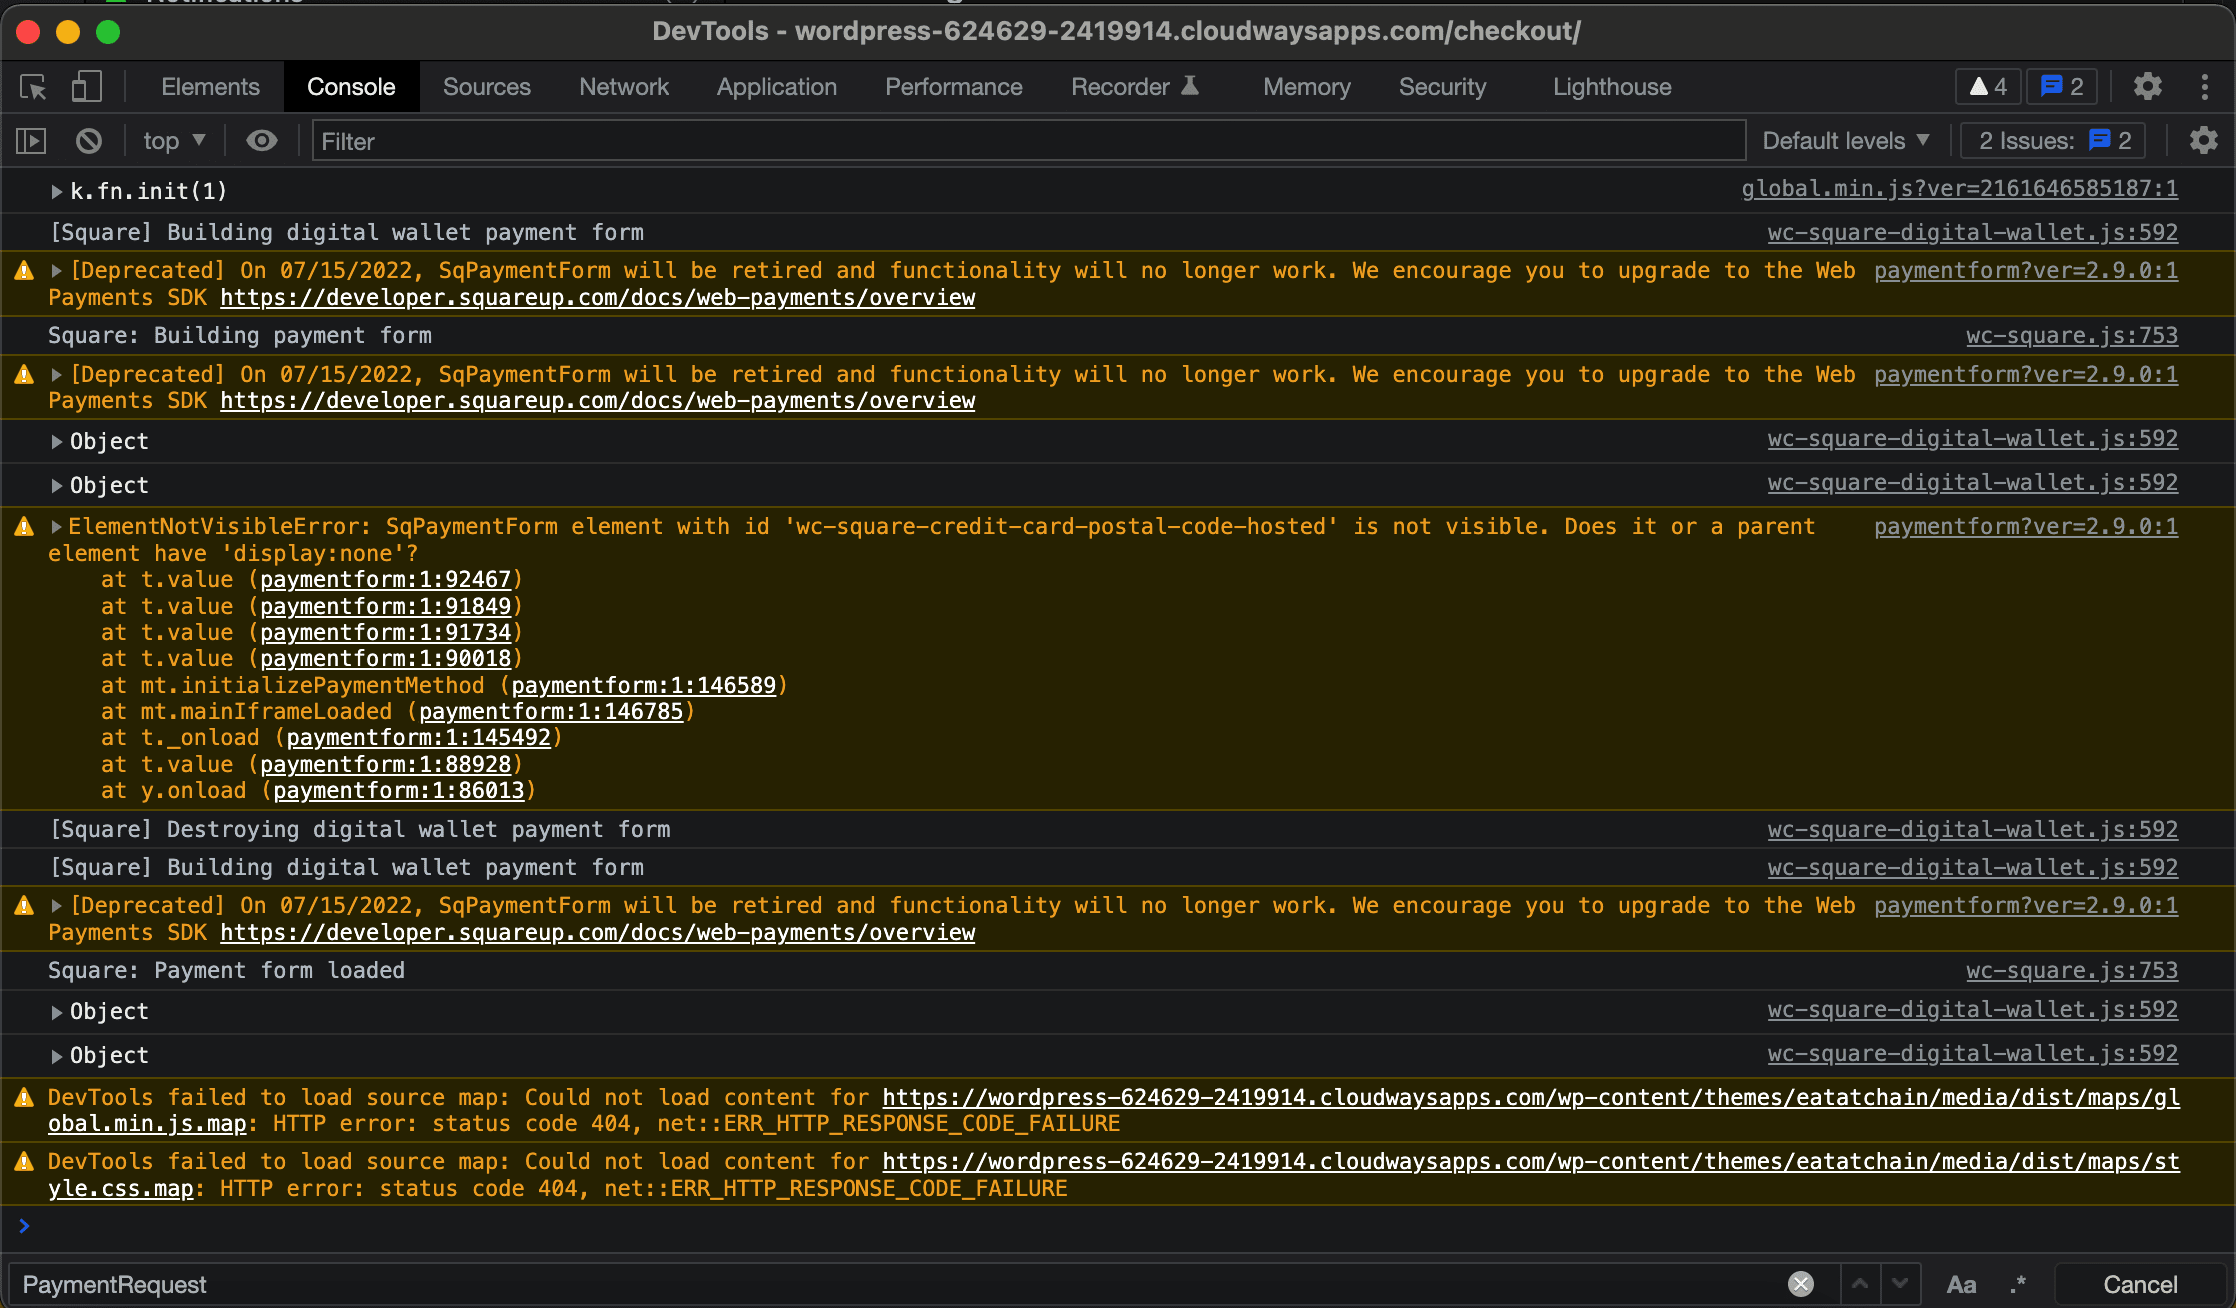Switch to the Network tab
The height and width of the screenshot is (1308, 2236).
click(x=623, y=87)
